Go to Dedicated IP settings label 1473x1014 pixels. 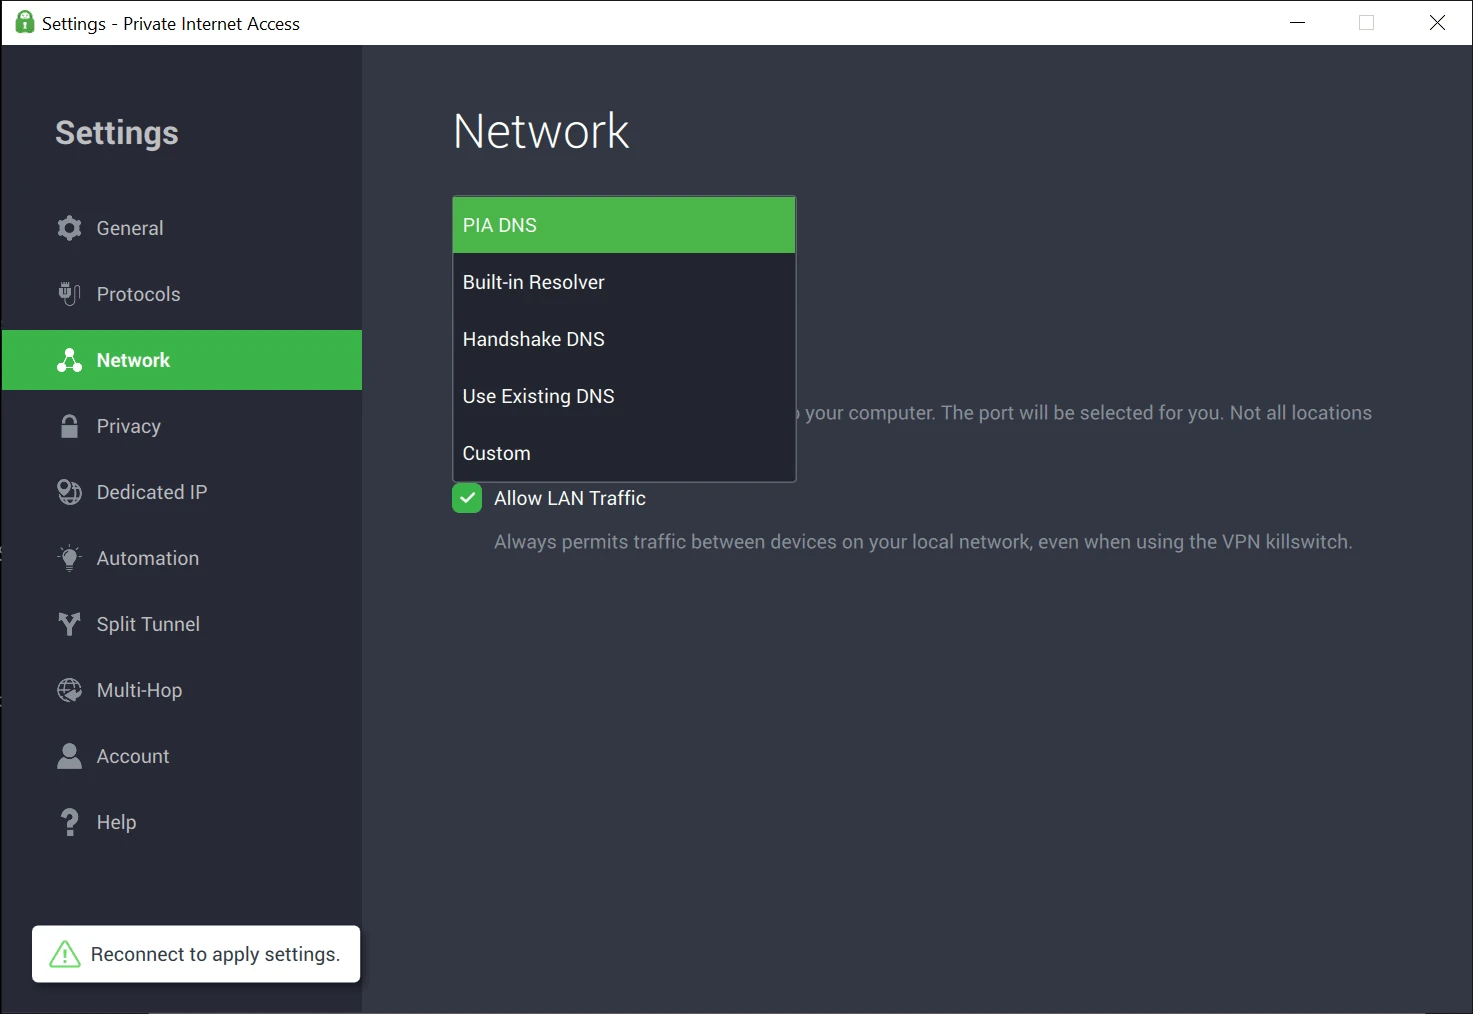[152, 492]
